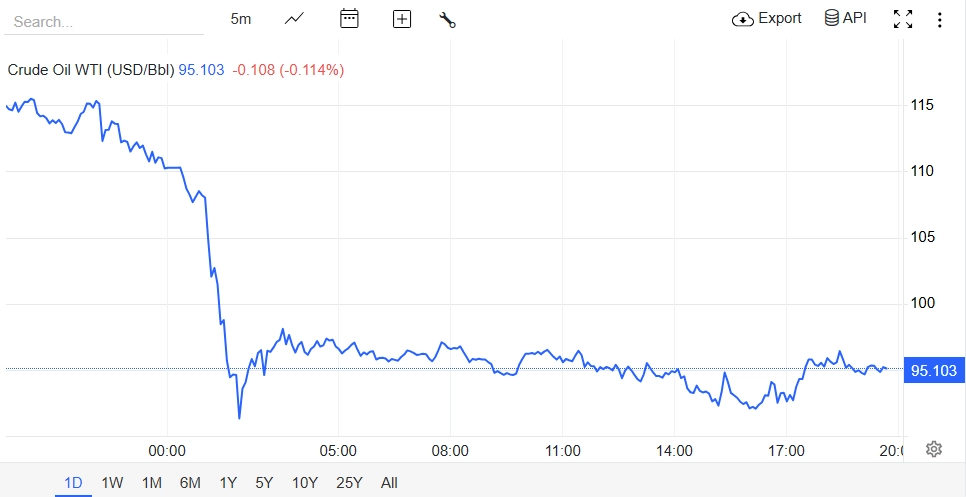This screenshot has width=966, height=497.
Task: Select the 1D time range tab
Action: pos(73,483)
